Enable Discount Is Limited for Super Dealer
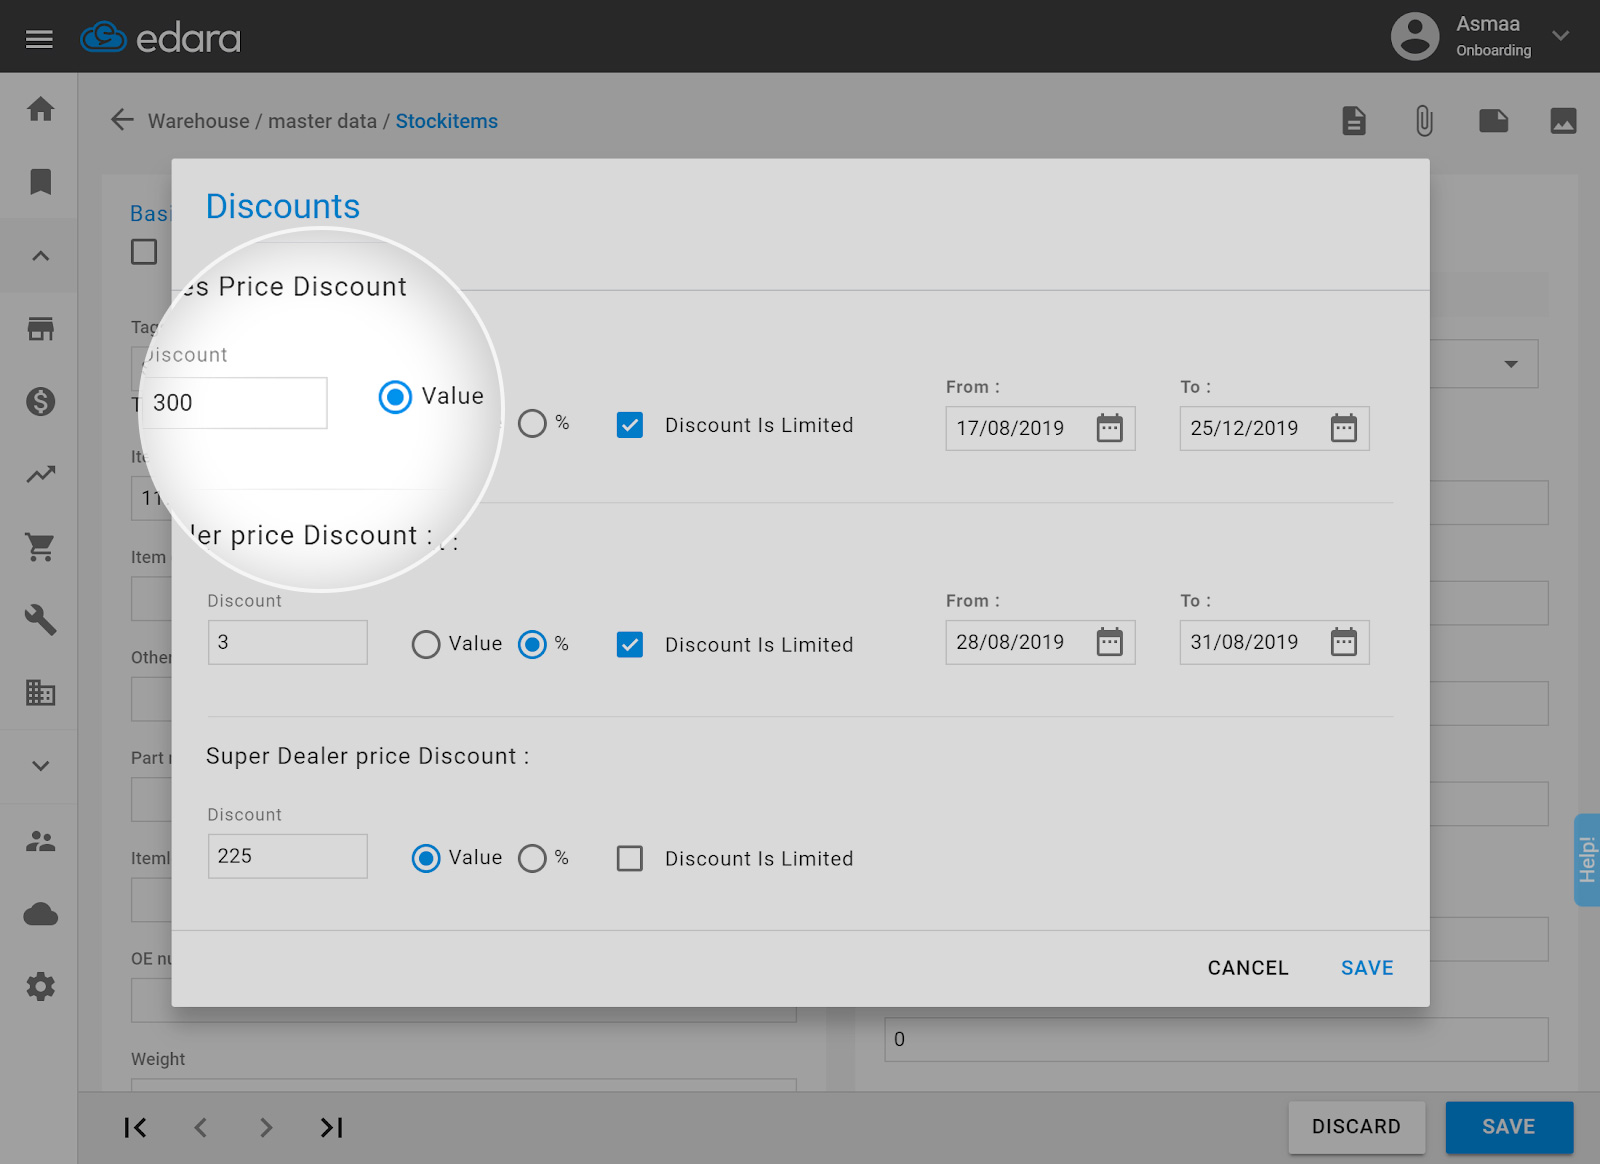Image resolution: width=1600 pixels, height=1164 pixels. pos(630,859)
